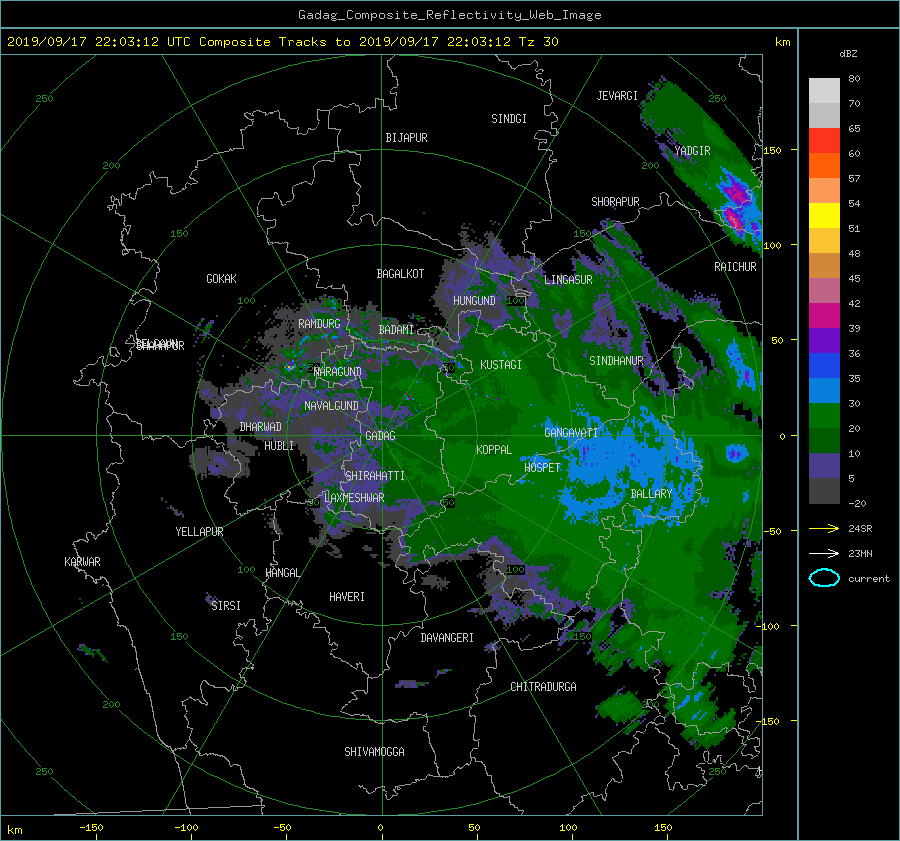The image size is (900, 841).
Task: Click the SINDHANUR city label
Action: (616, 361)
